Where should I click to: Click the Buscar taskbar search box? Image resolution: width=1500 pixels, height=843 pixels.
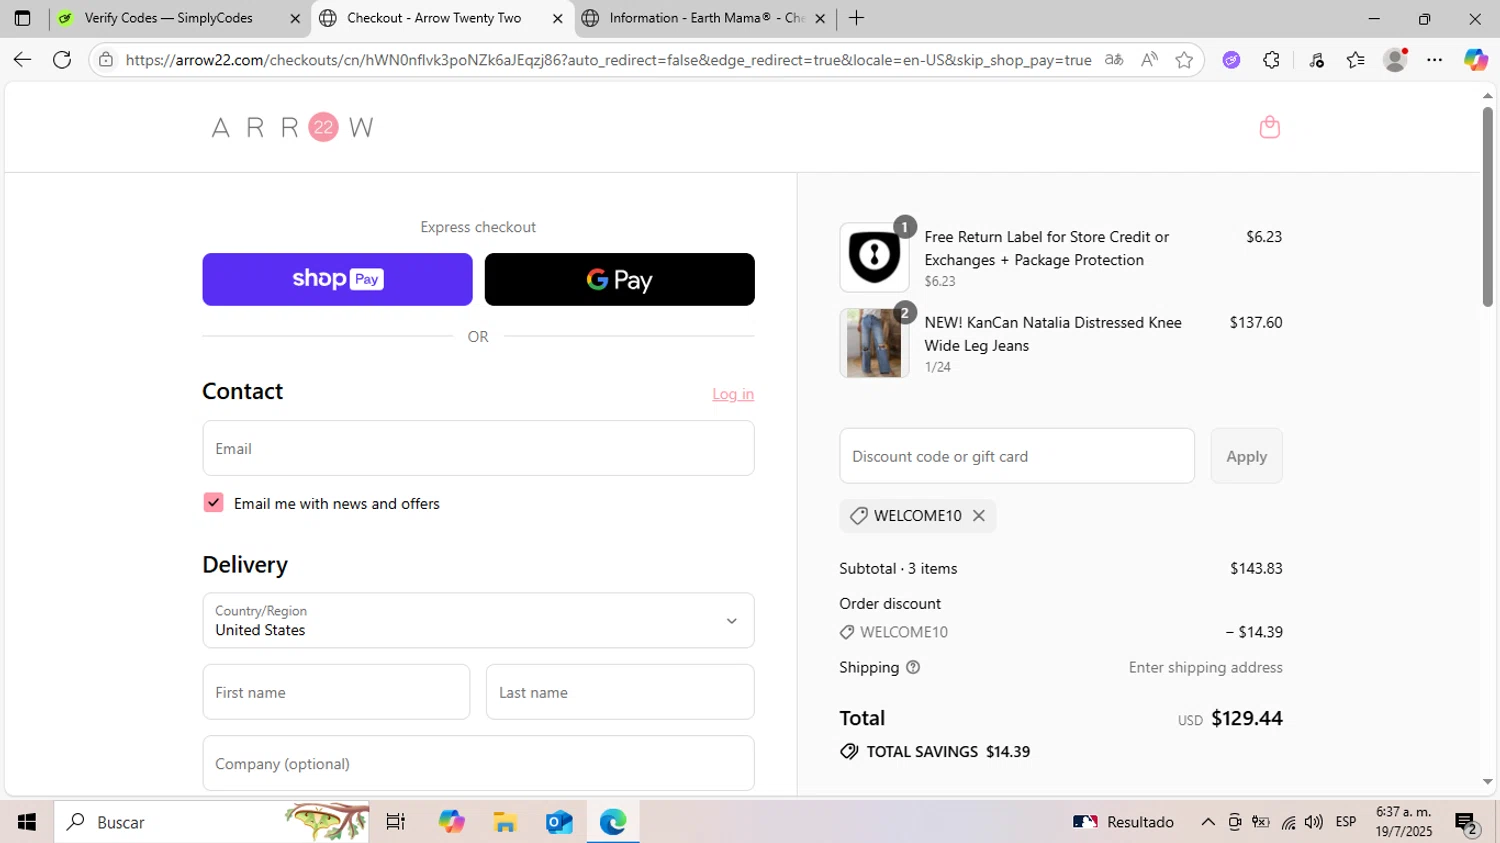tap(211, 822)
